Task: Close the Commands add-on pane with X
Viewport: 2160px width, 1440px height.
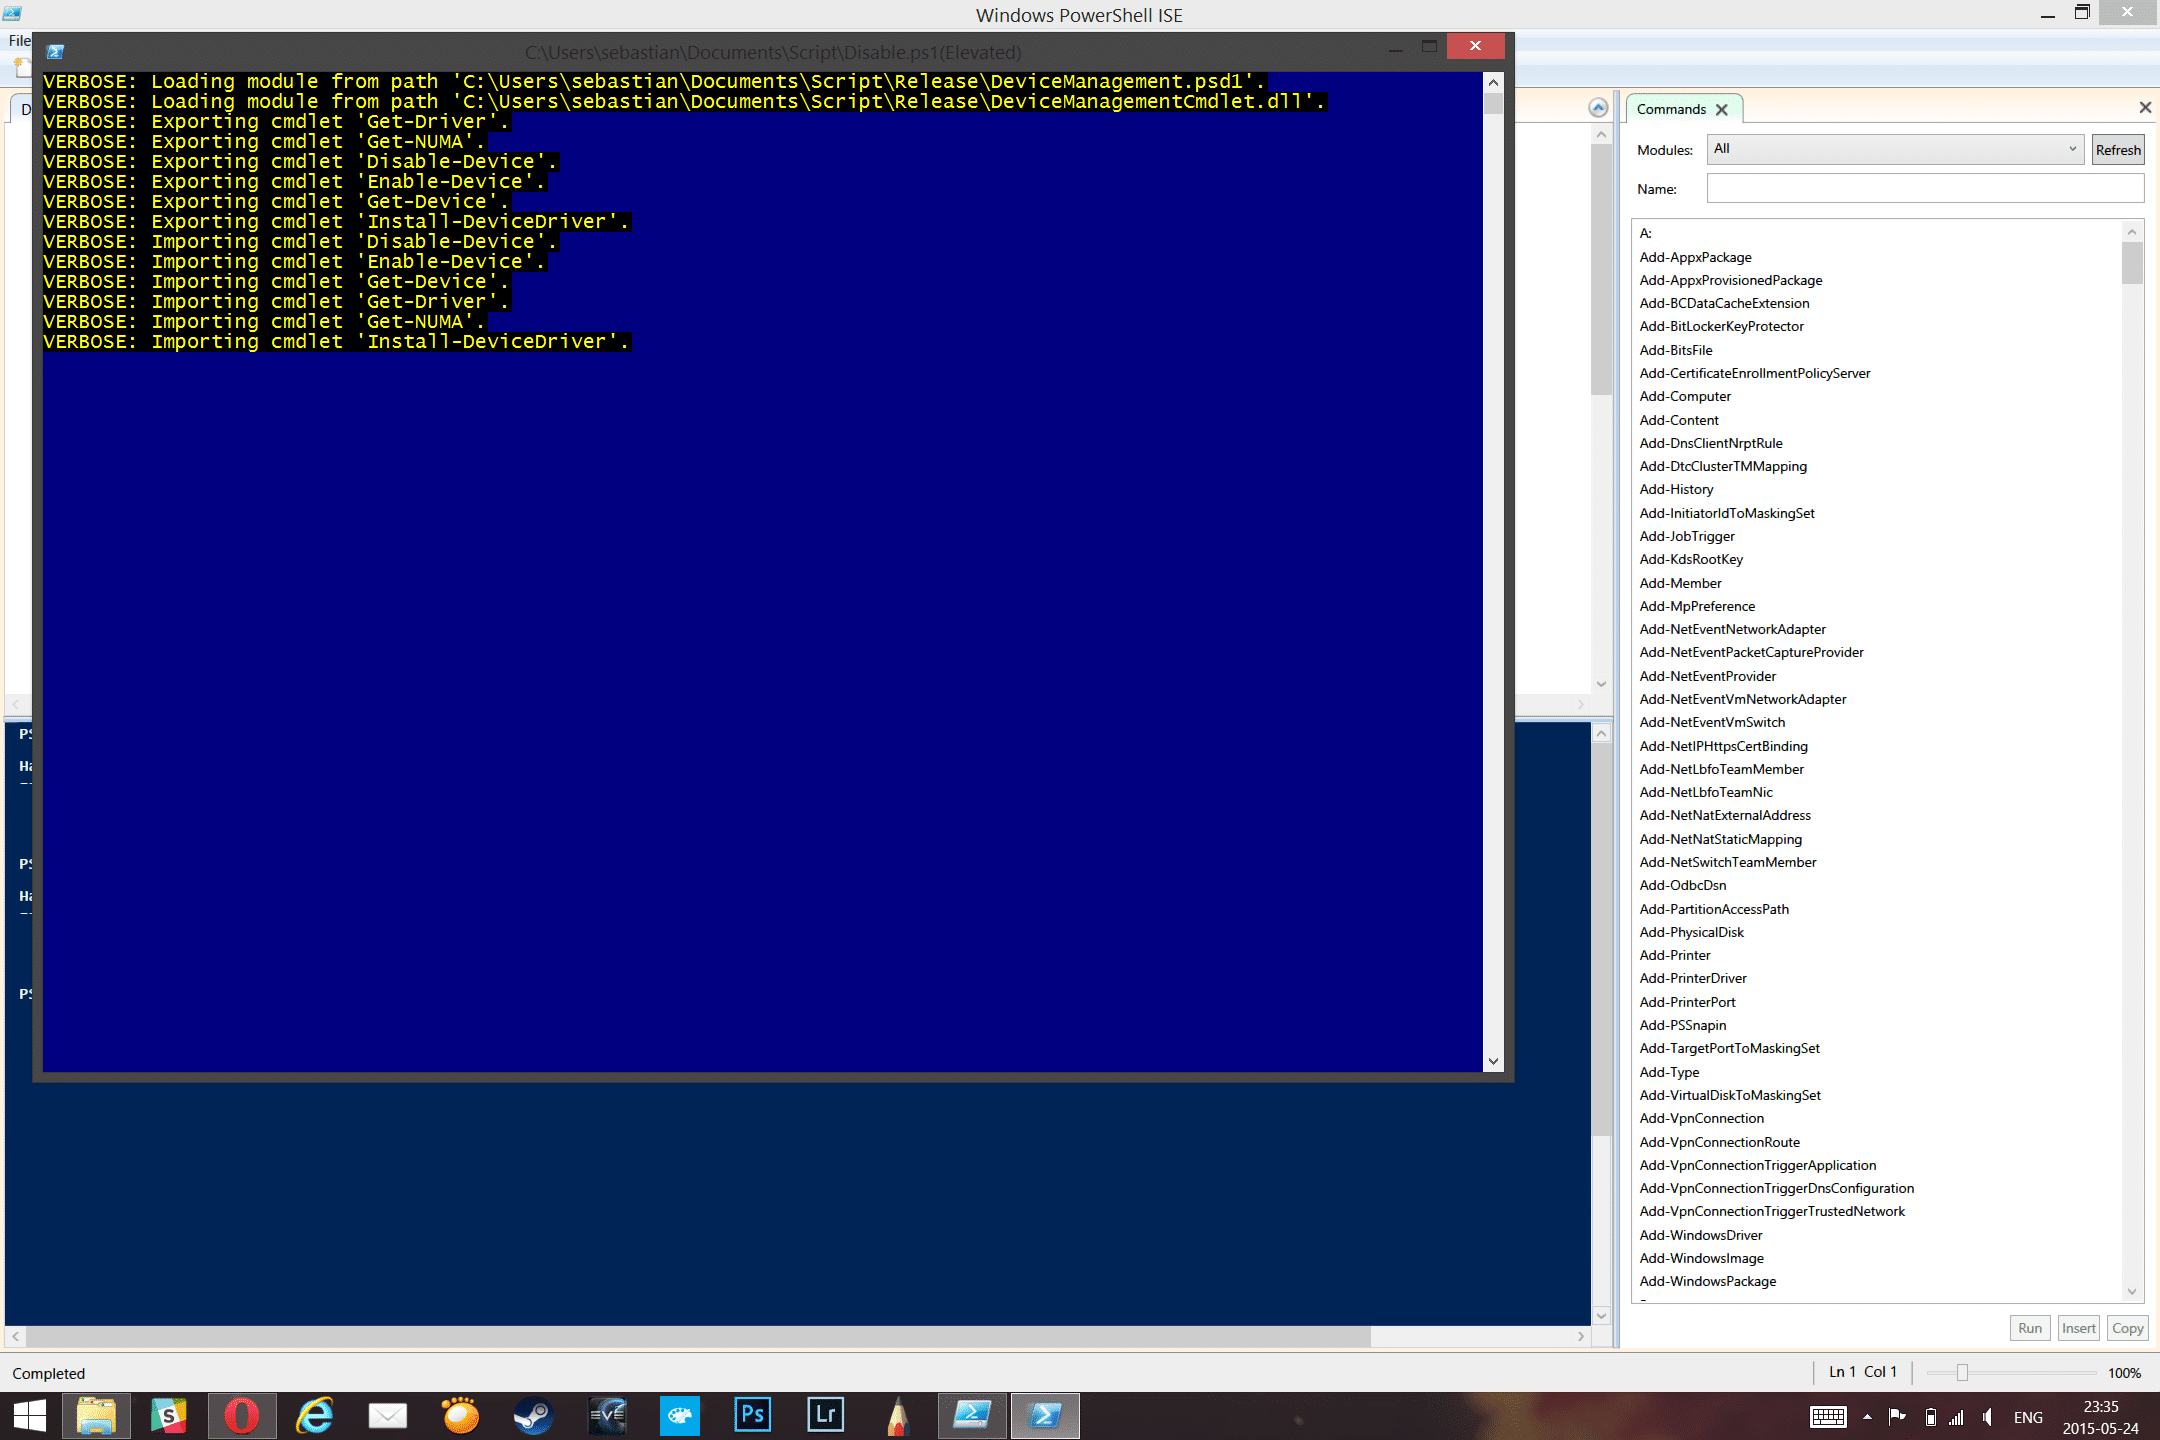Action: coord(2145,107)
